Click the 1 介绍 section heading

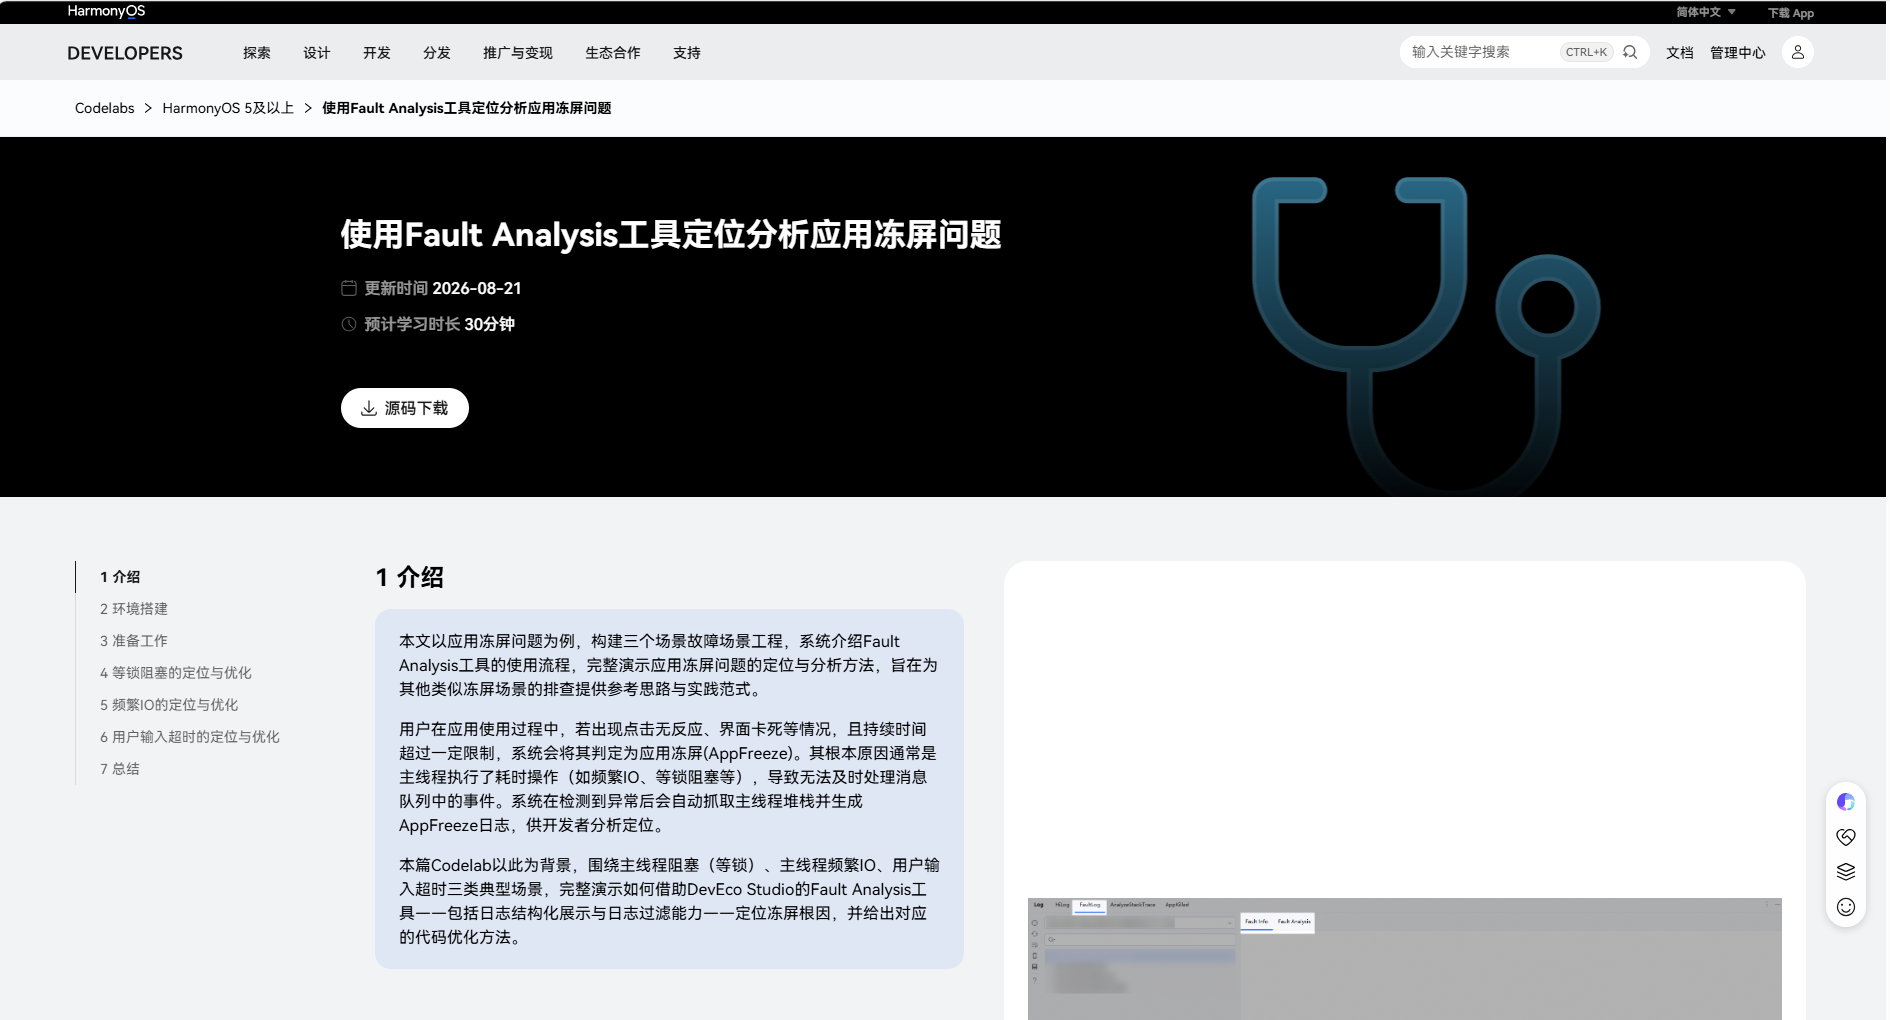[x=410, y=577]
